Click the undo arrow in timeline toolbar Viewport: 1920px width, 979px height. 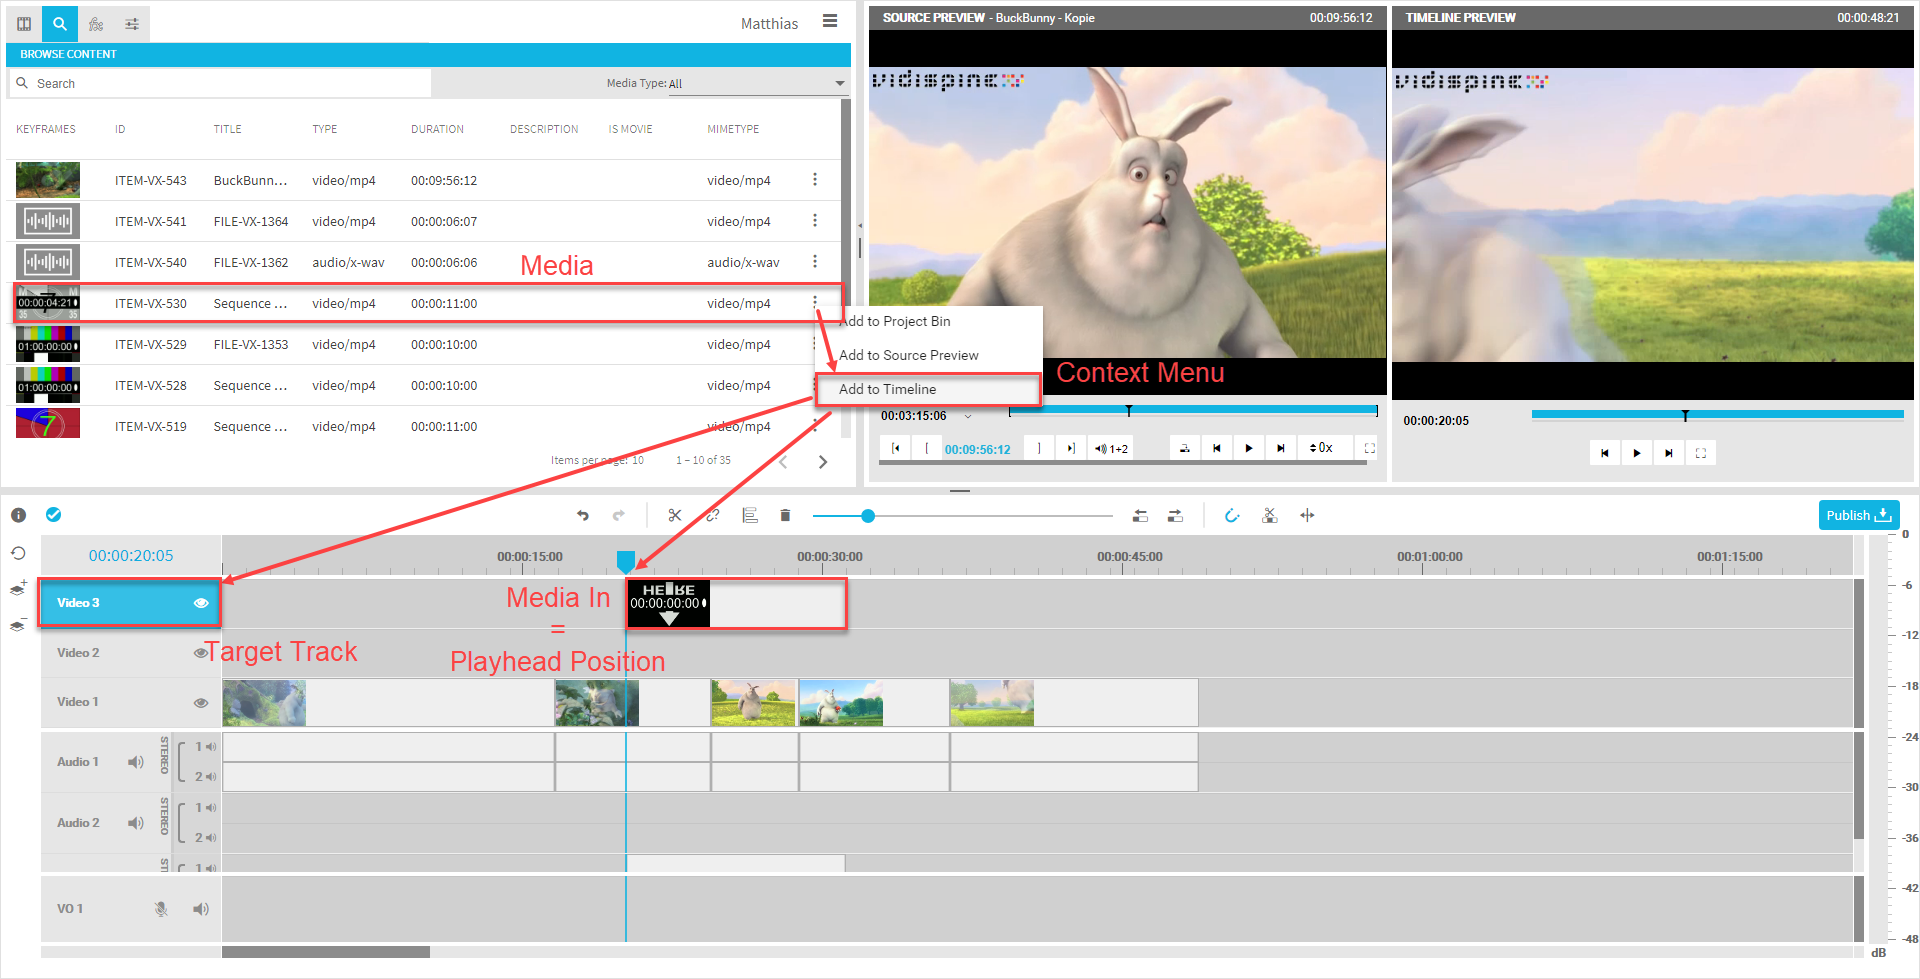click(x=583, y=516)
